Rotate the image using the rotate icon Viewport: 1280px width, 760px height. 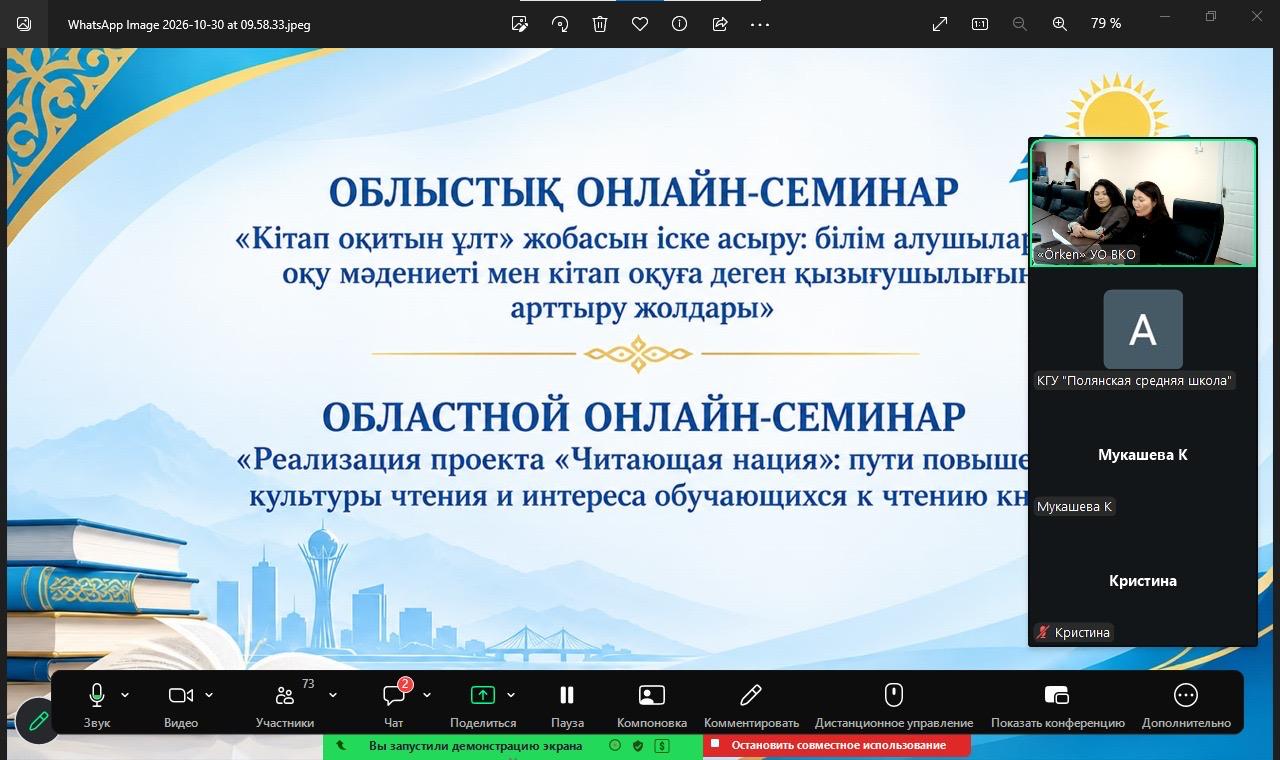click(x=560, y=24)
